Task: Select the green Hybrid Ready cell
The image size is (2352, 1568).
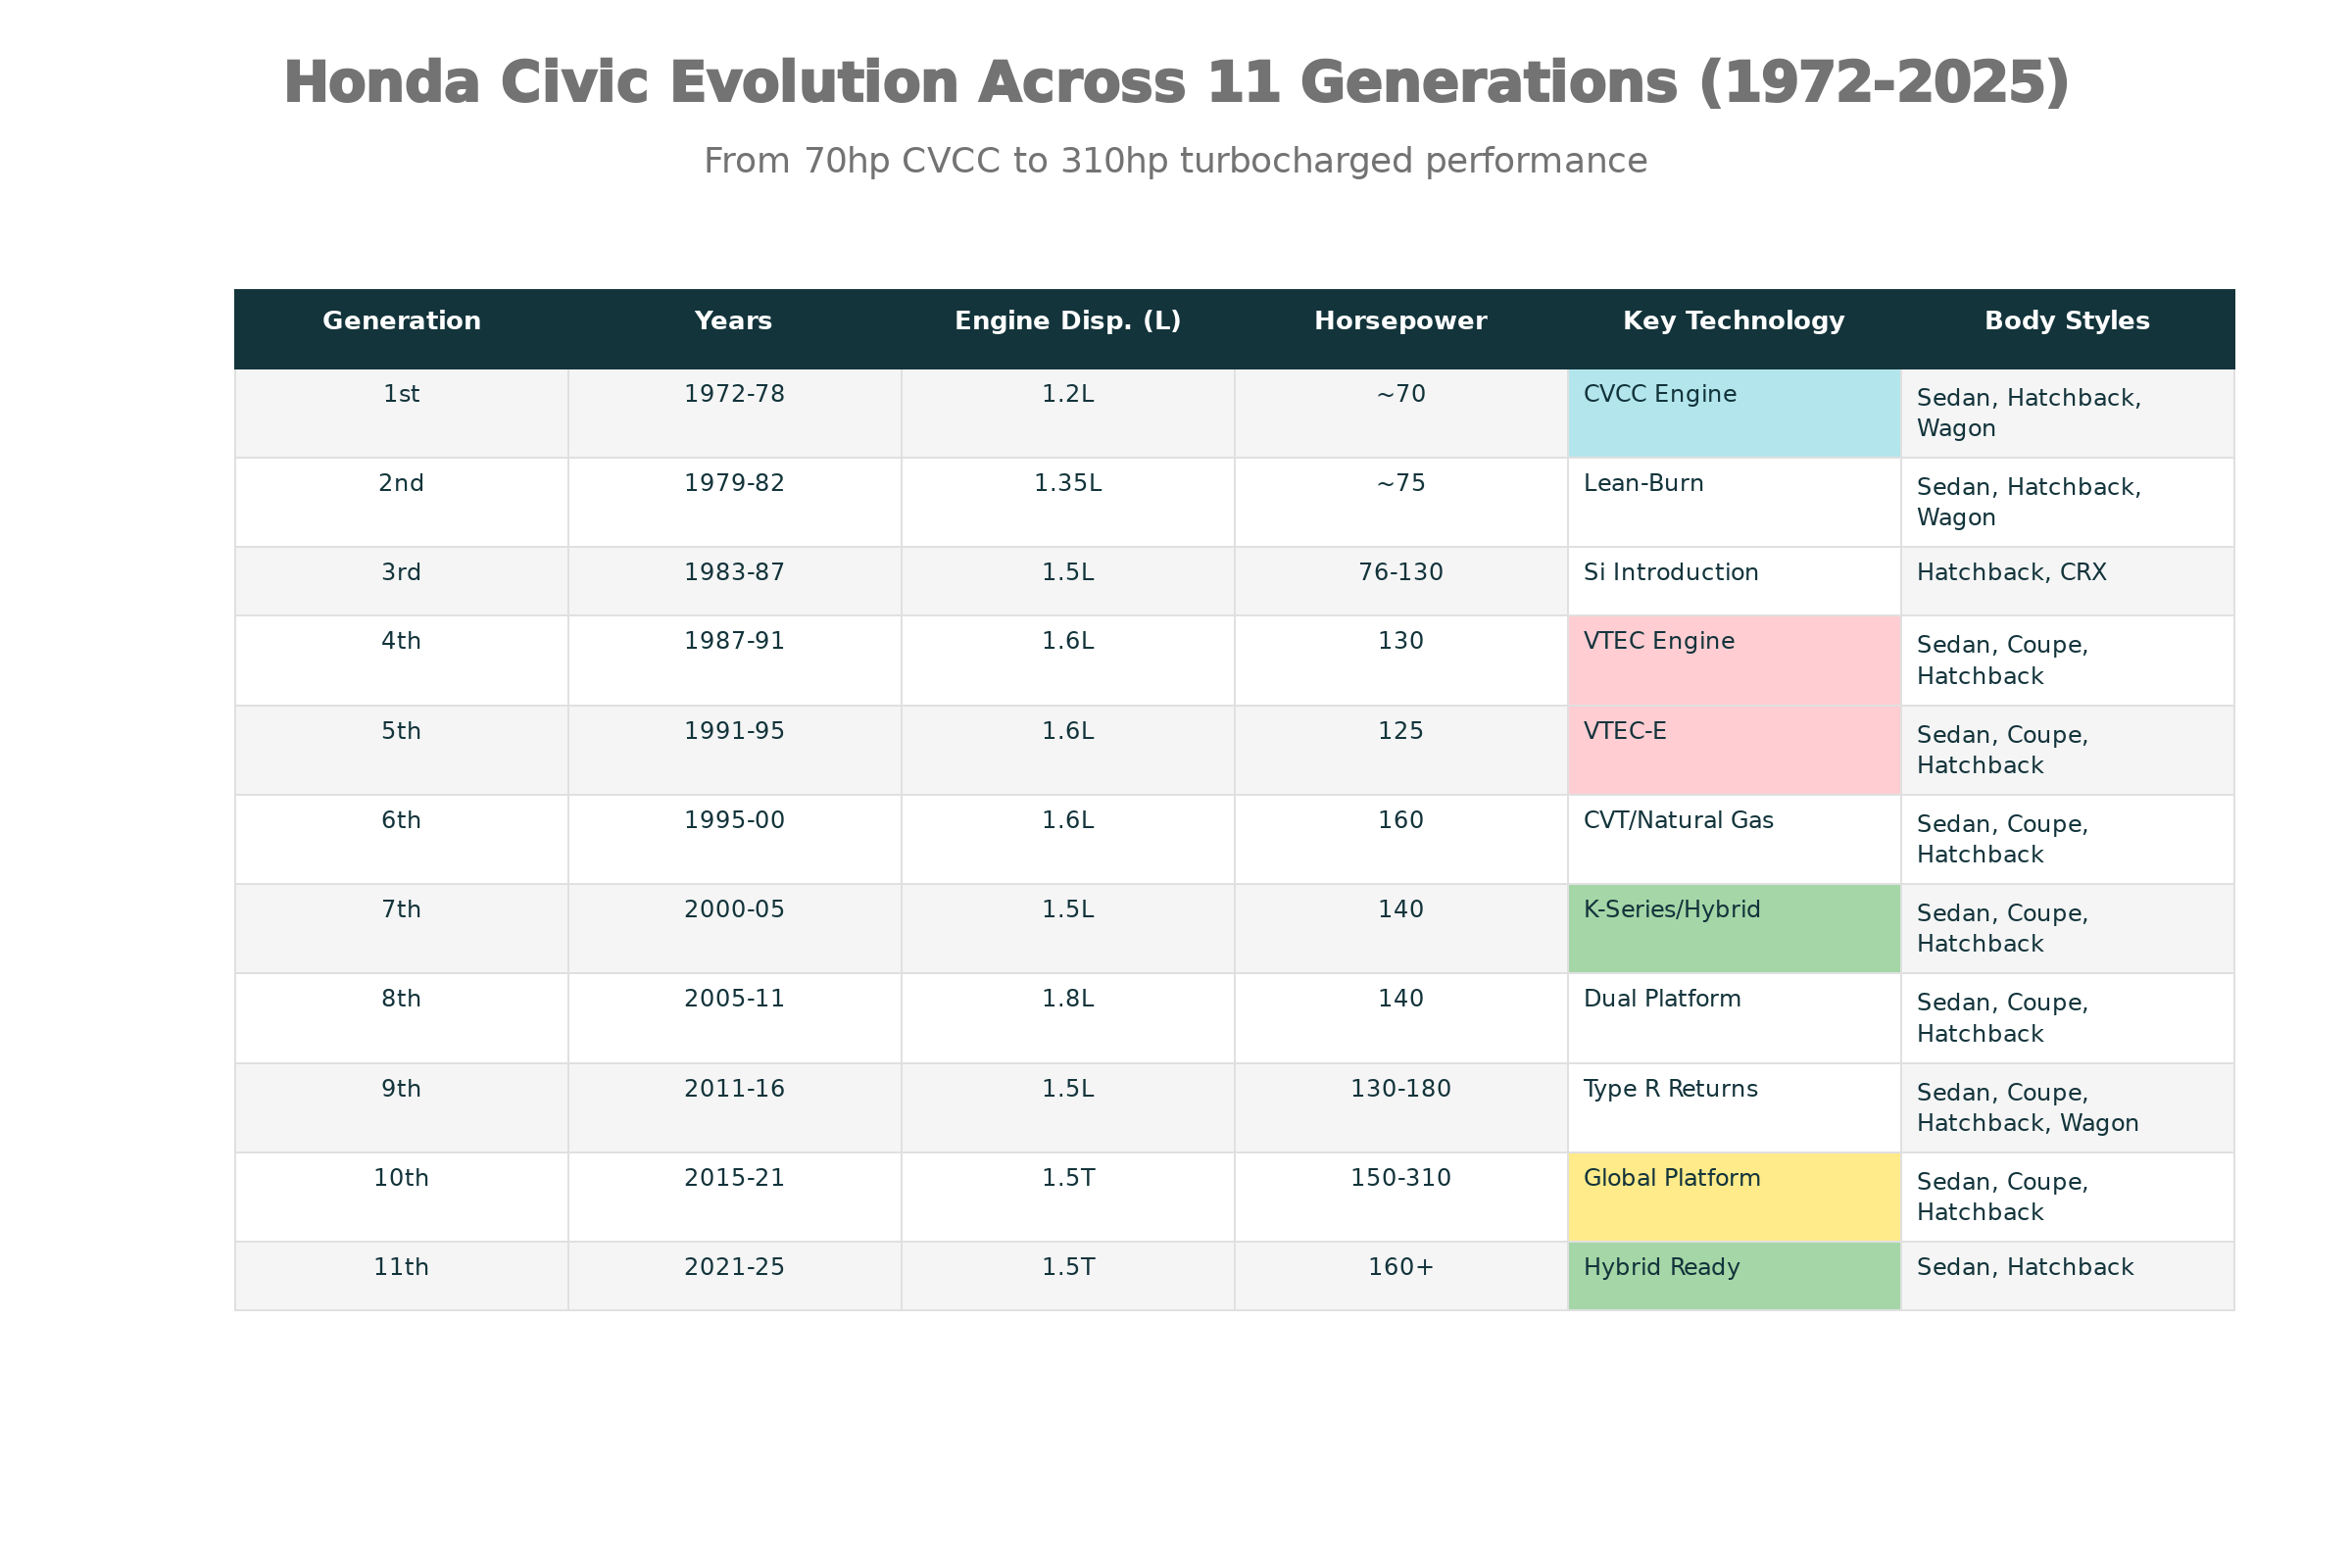Action: 1733,1275
